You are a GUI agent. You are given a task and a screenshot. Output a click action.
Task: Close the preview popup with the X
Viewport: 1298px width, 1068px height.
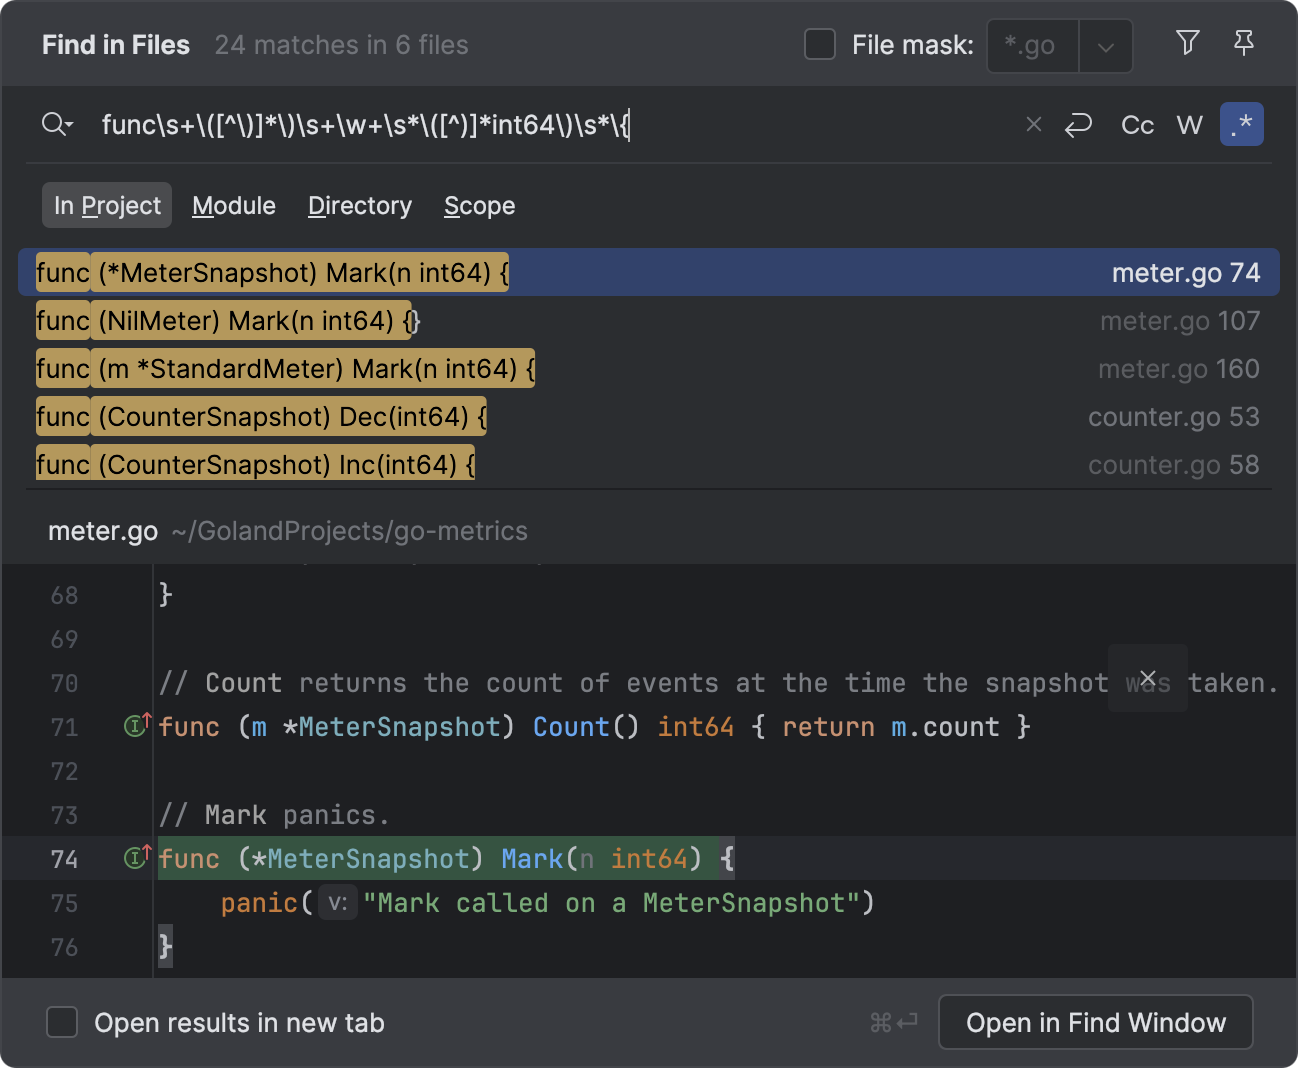1147,678
